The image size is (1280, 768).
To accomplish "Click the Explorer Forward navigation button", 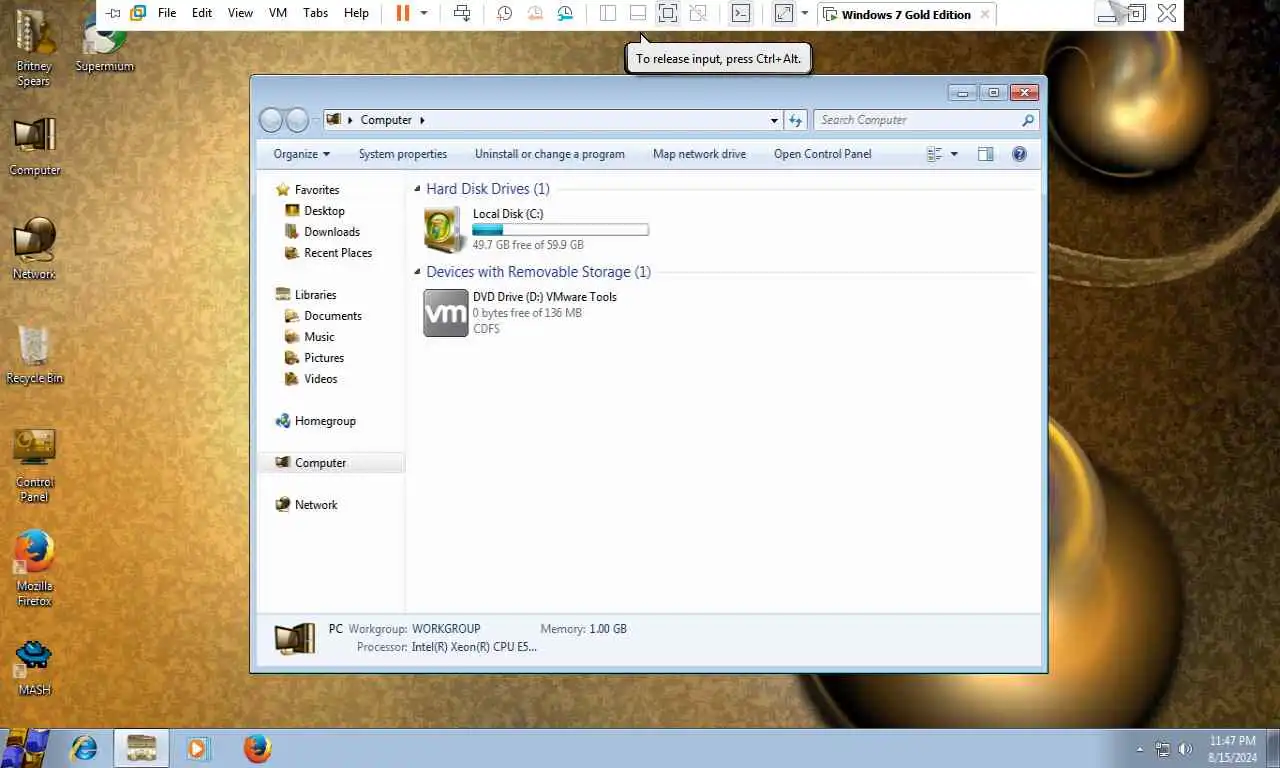I will click(297, 120).
